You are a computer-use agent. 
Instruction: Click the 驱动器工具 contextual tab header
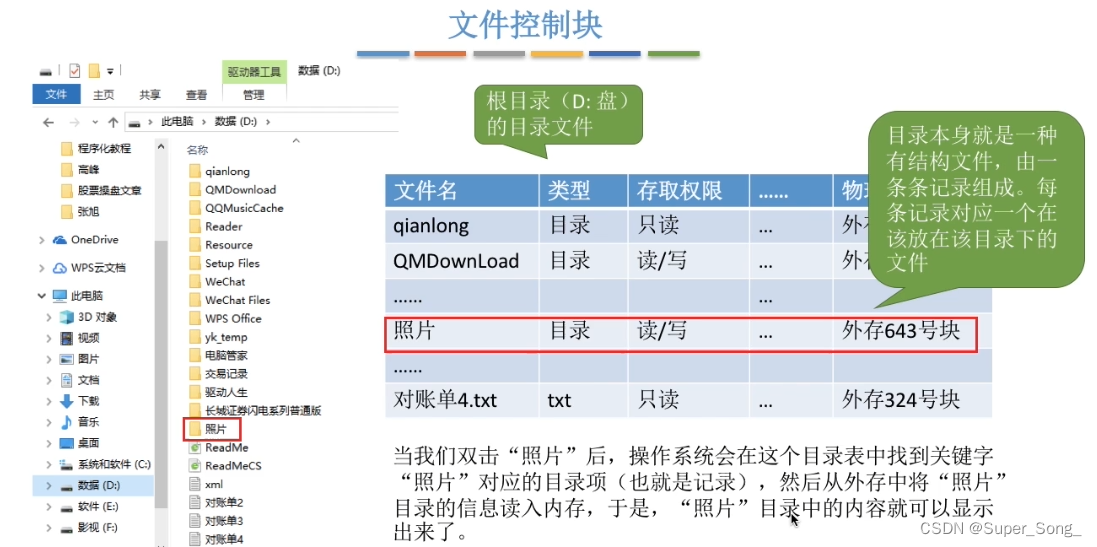pos(254,71)
